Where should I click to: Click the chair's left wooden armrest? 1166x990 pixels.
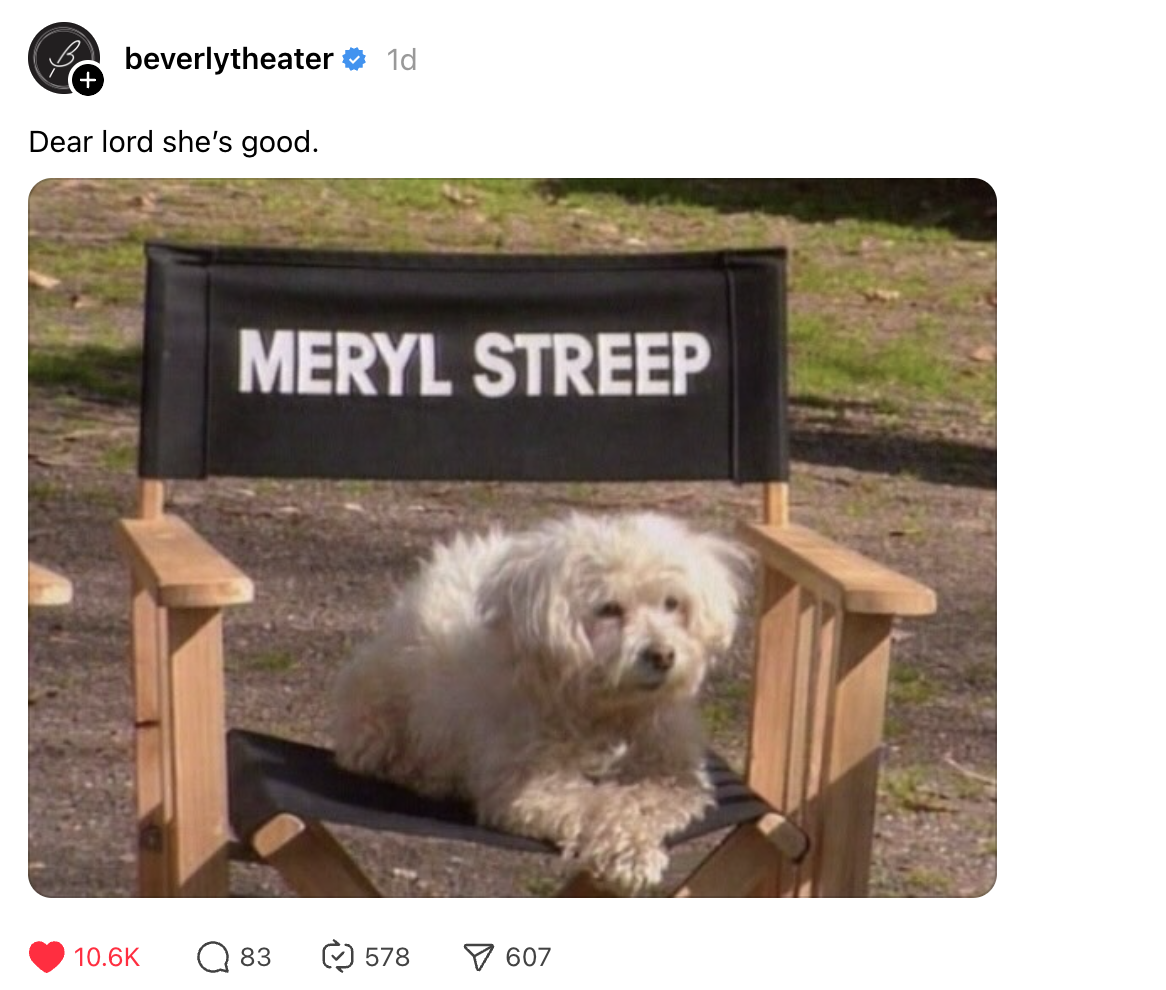tap(185, 562)
